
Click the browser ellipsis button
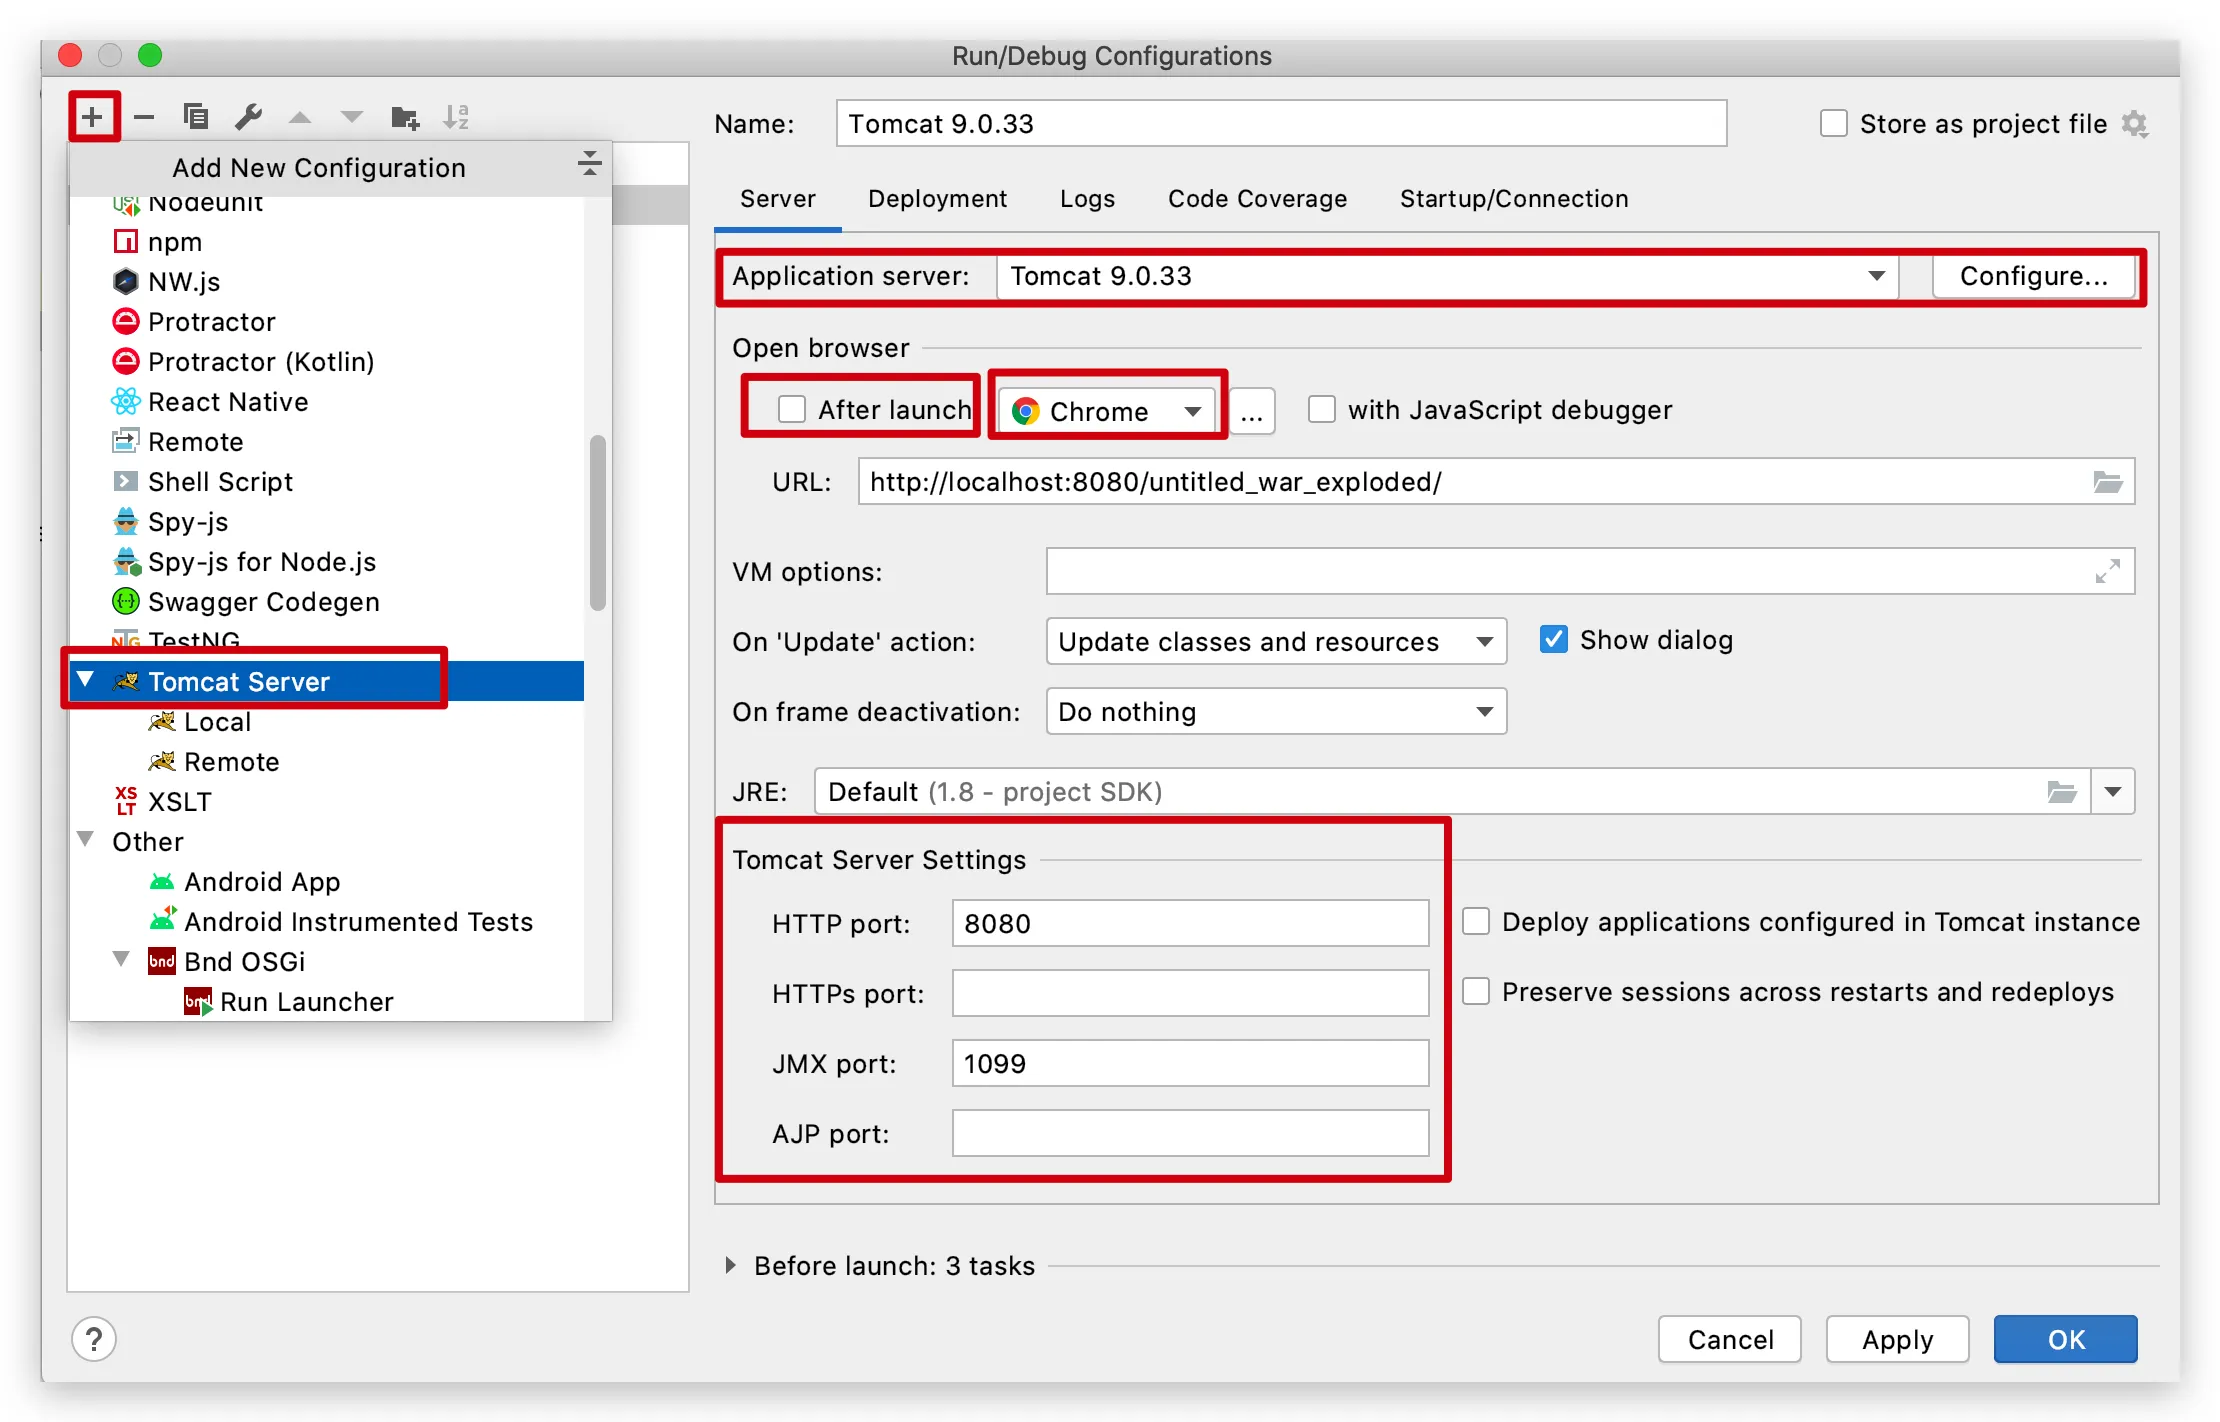(1252, 411)
